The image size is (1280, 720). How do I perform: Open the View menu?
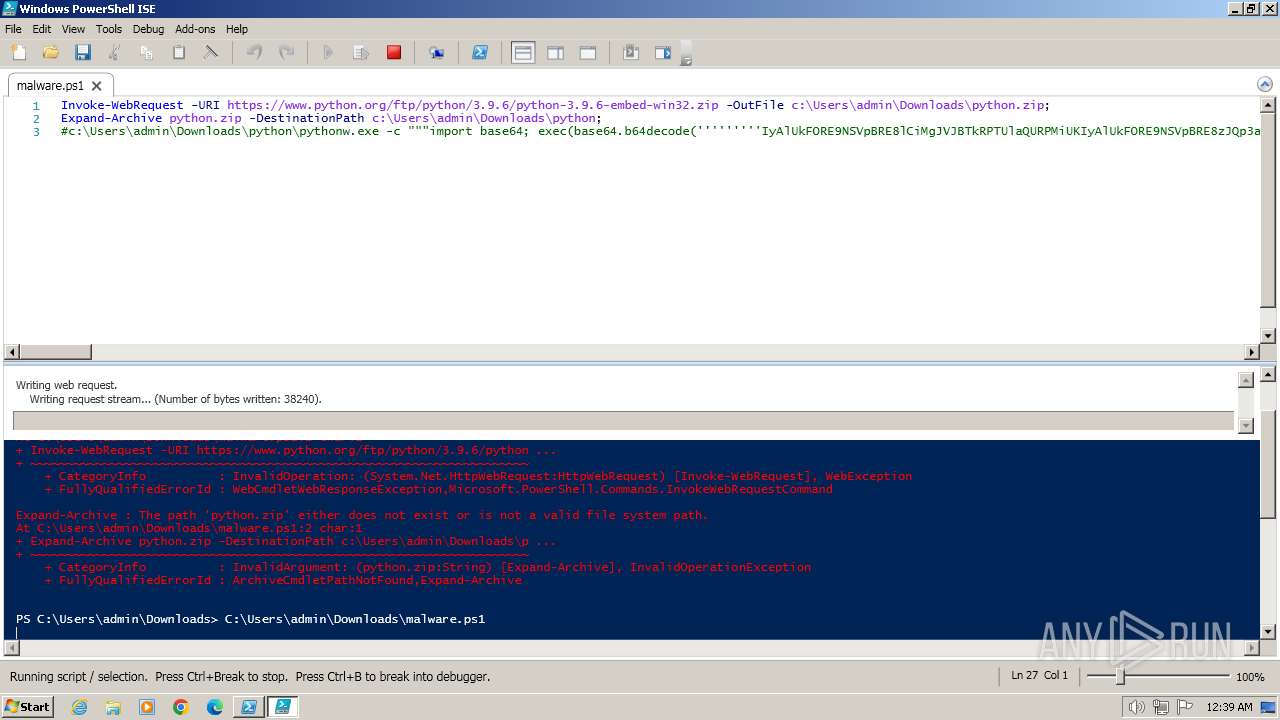(73, 29)
